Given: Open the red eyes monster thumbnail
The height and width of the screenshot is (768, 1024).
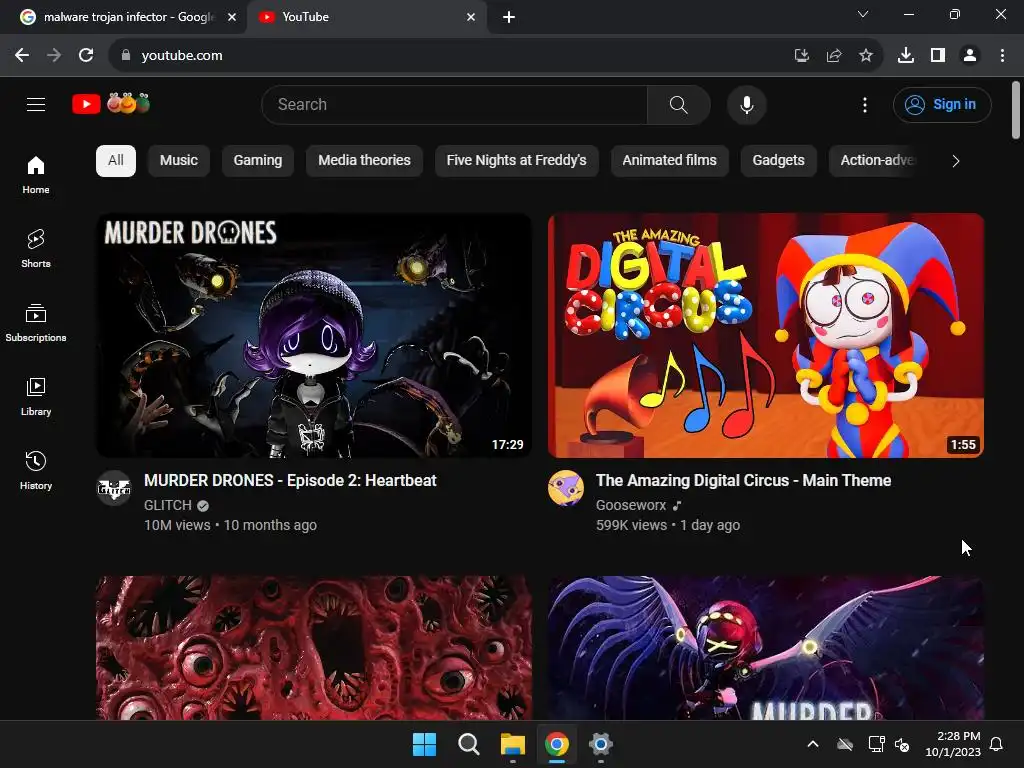Looking at the screenshot, I should [313, 648].
